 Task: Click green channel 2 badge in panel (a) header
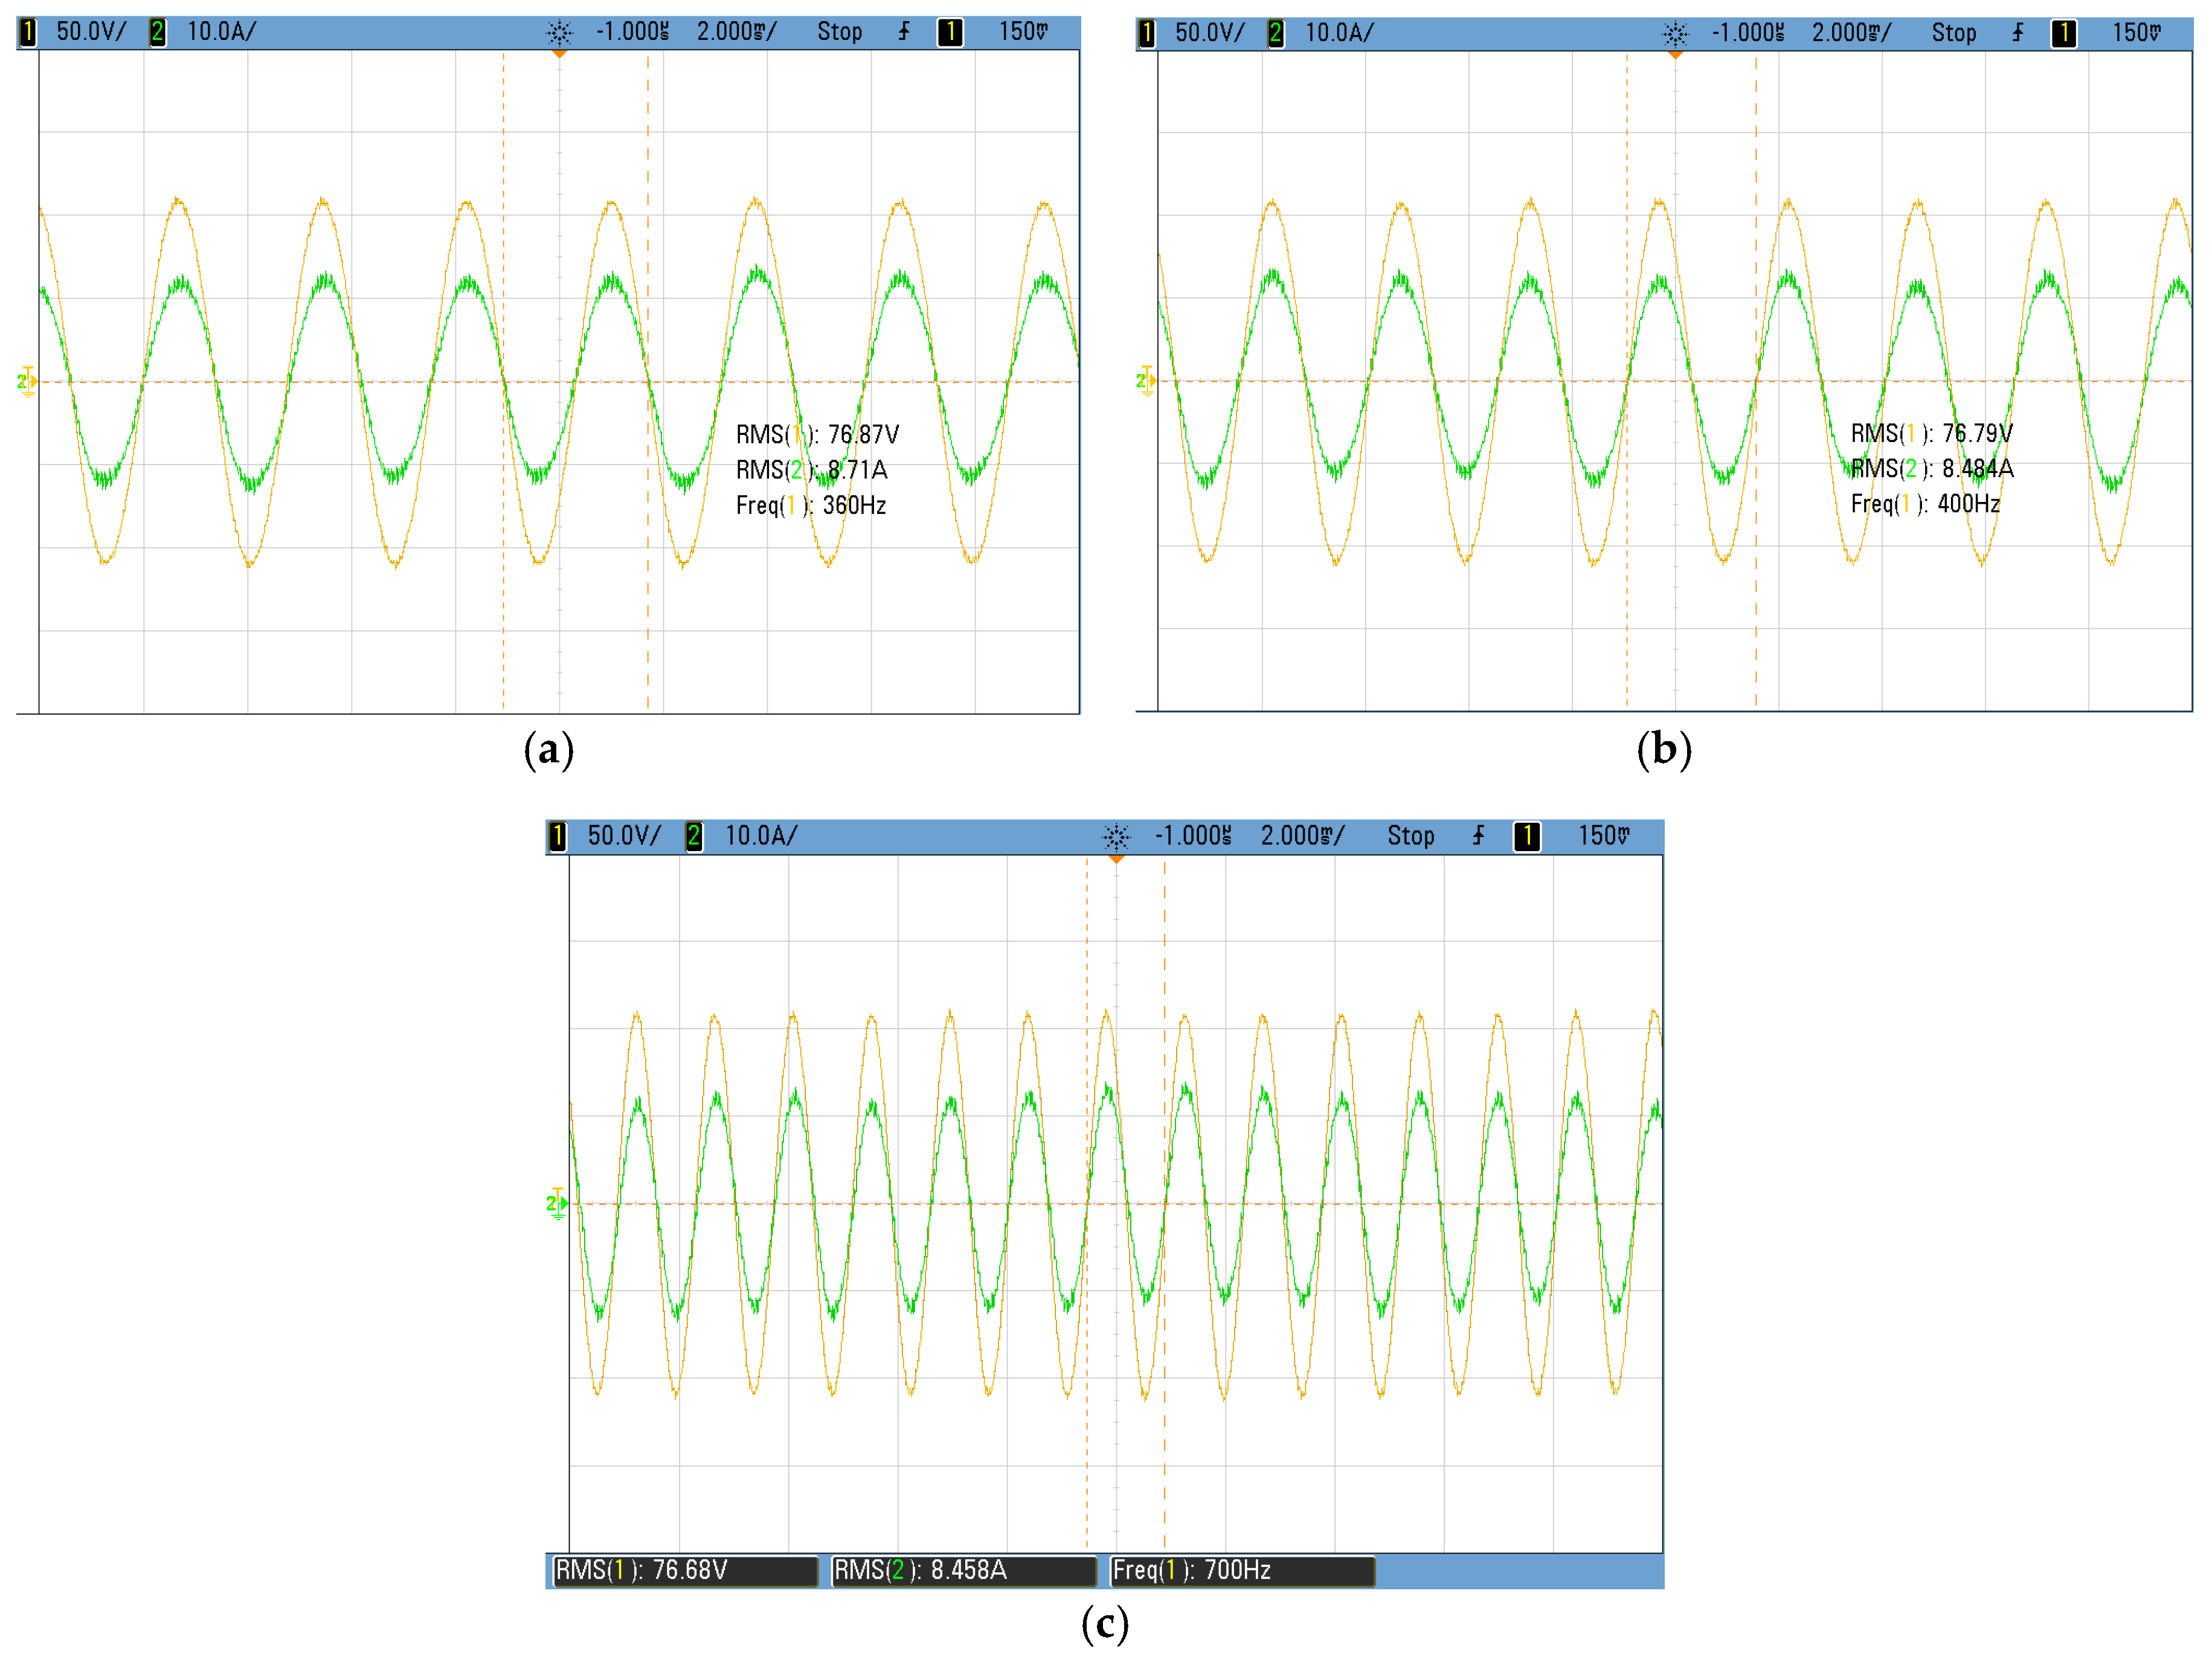157,32
